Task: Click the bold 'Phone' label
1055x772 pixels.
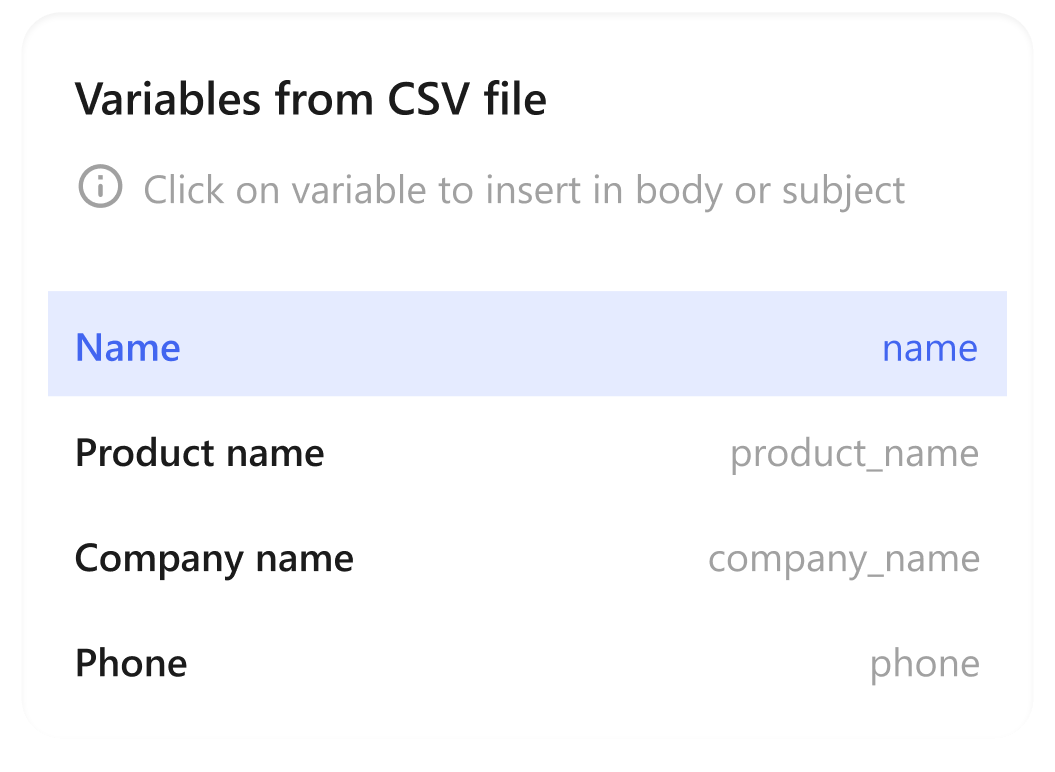Action: tap(131, 663)
